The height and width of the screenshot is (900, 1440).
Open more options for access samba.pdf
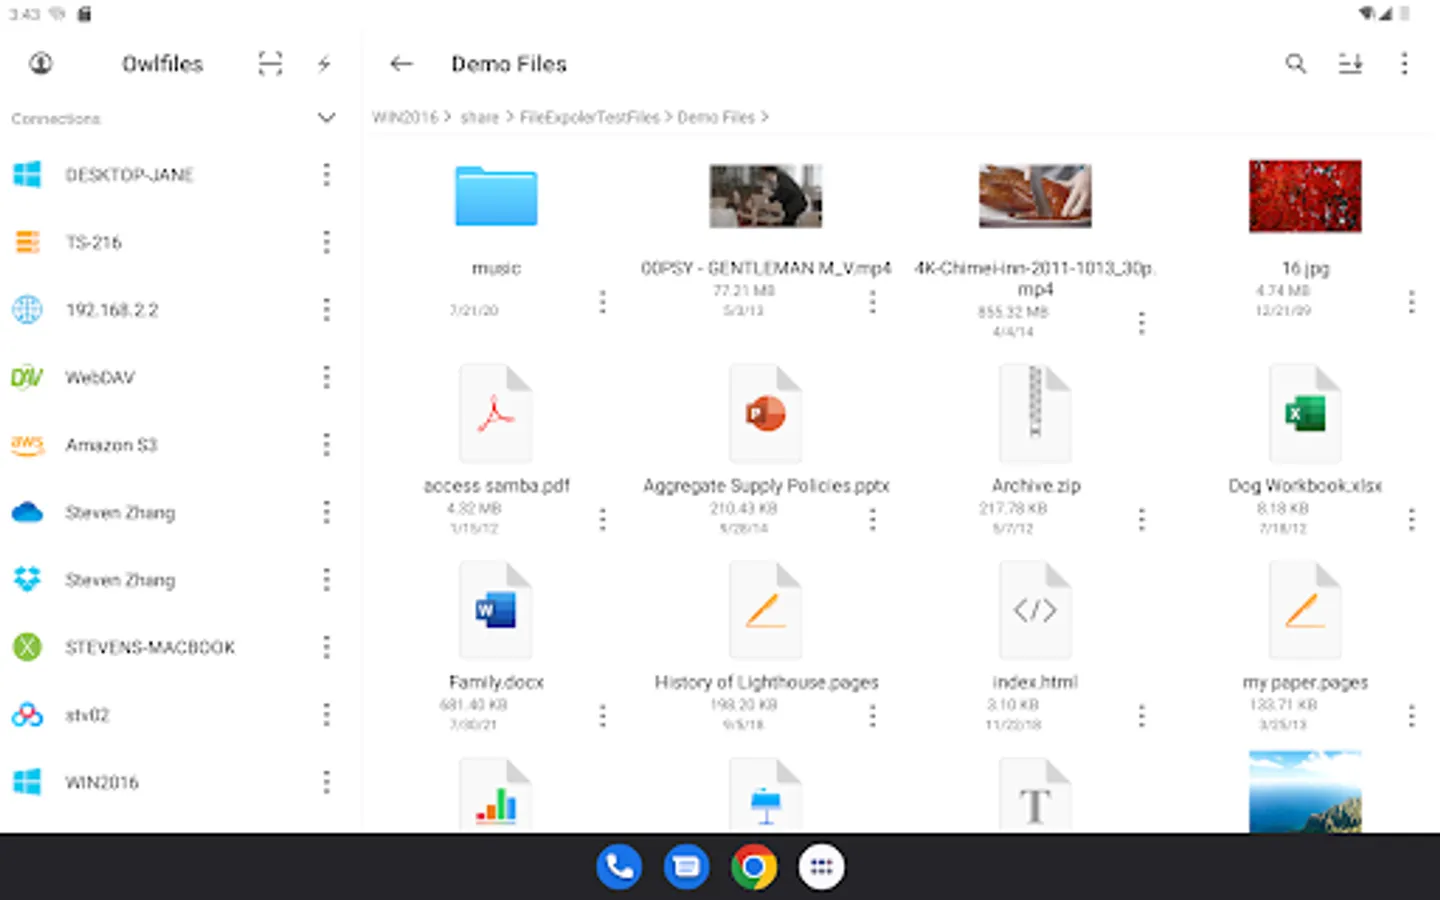pos(602,519)
